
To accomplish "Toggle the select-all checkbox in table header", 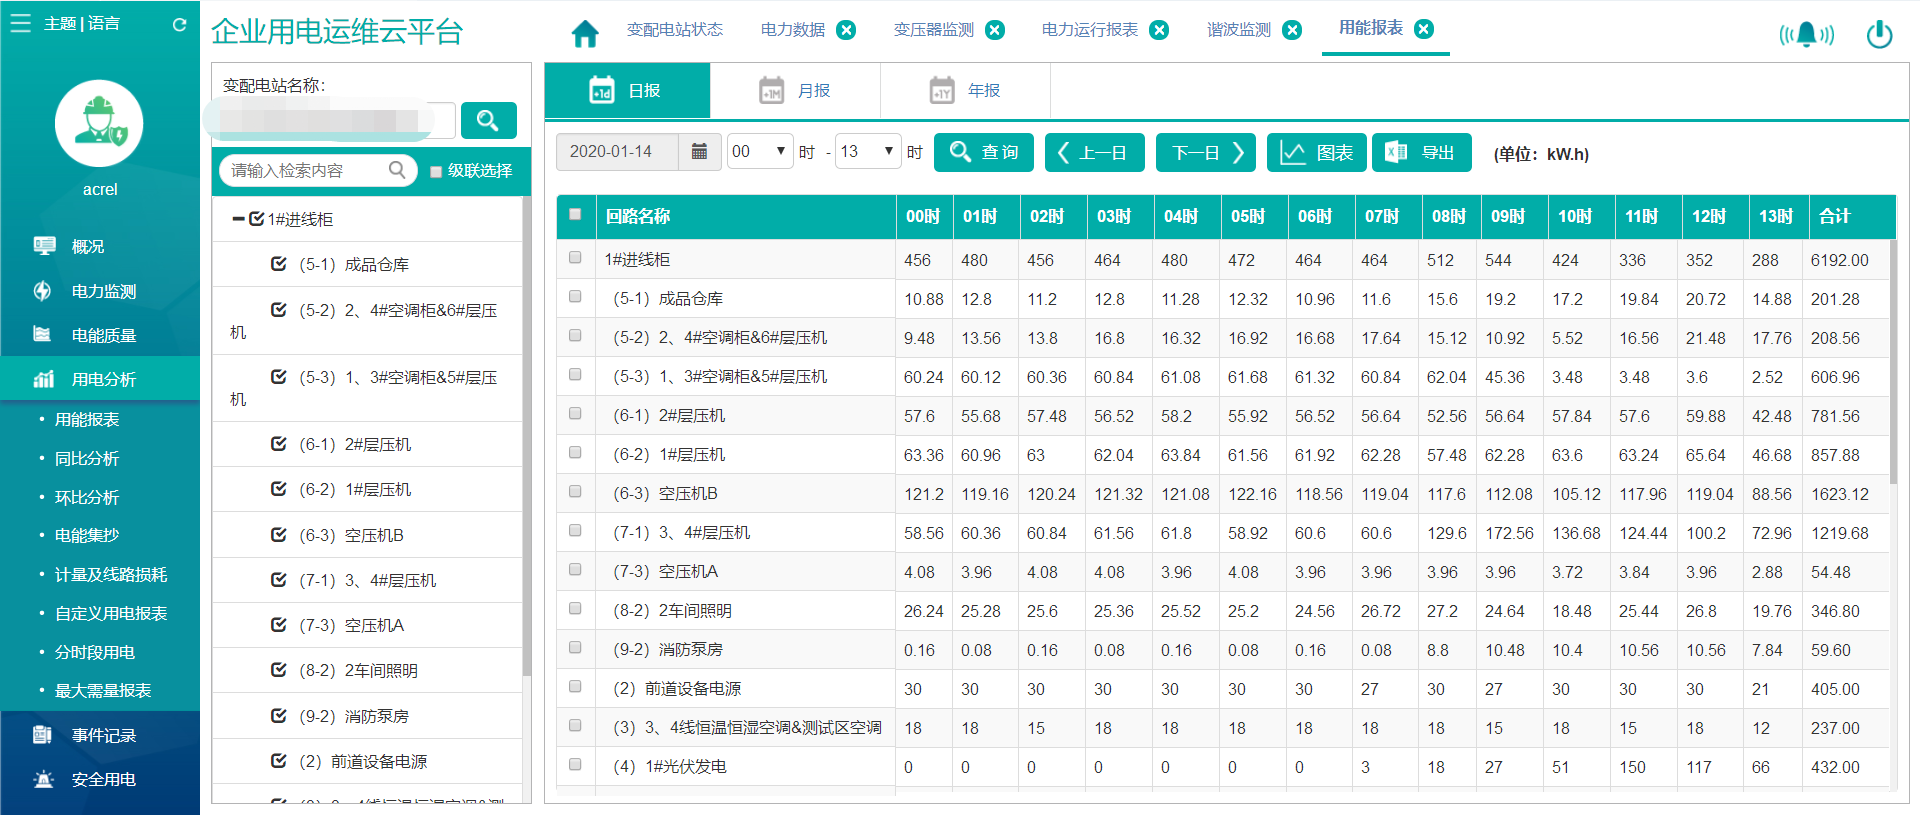I will coord(575,214).
